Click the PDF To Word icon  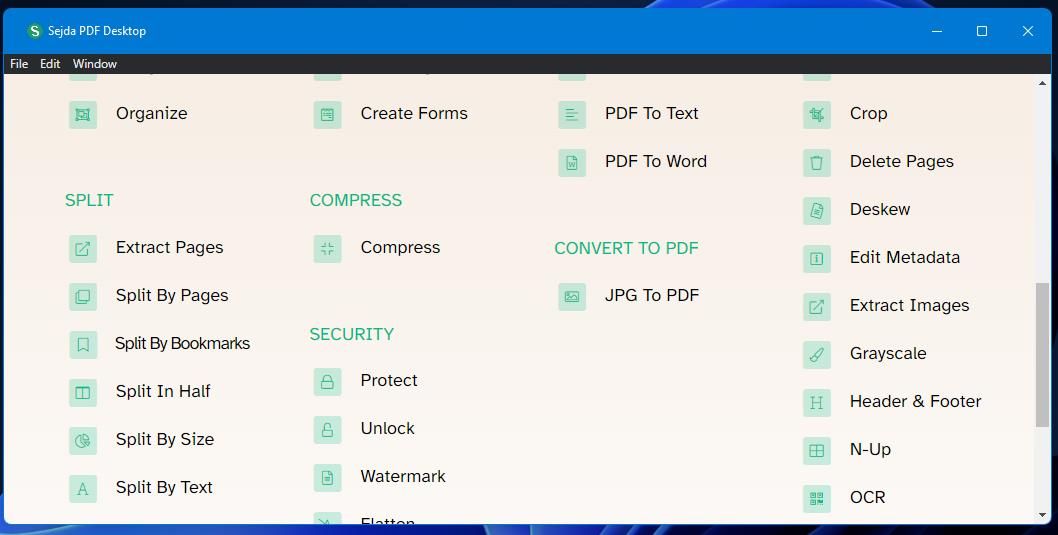(572, 163)
